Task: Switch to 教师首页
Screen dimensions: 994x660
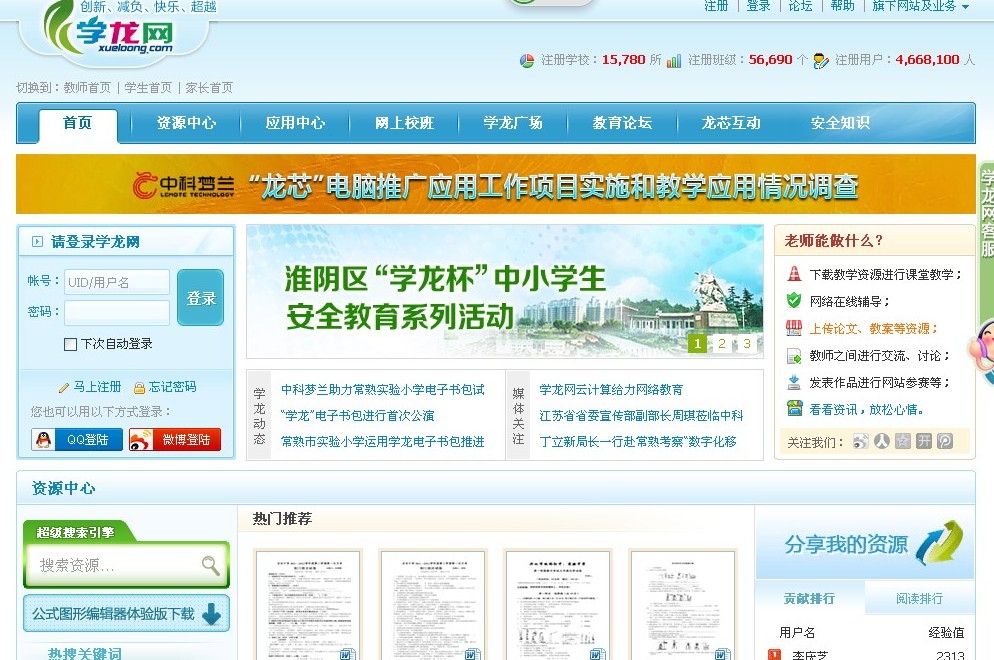Action: 87,87
